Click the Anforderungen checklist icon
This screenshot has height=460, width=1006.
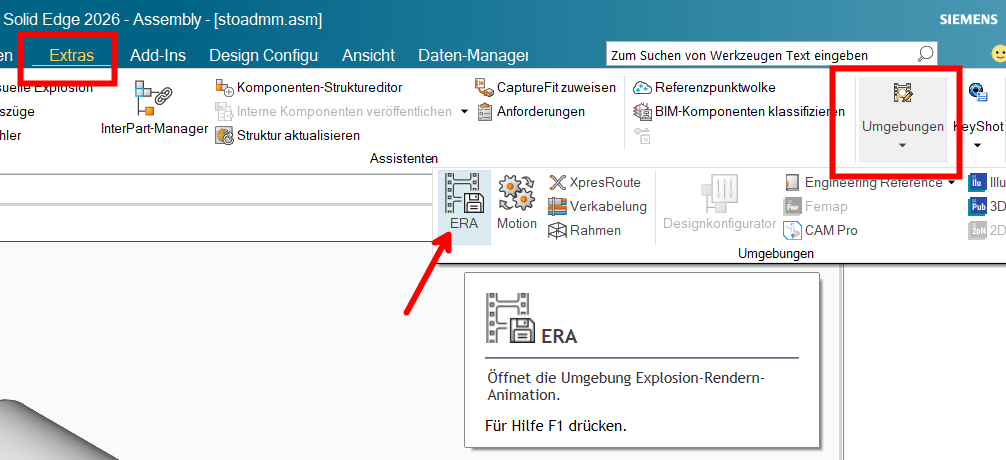484,112
